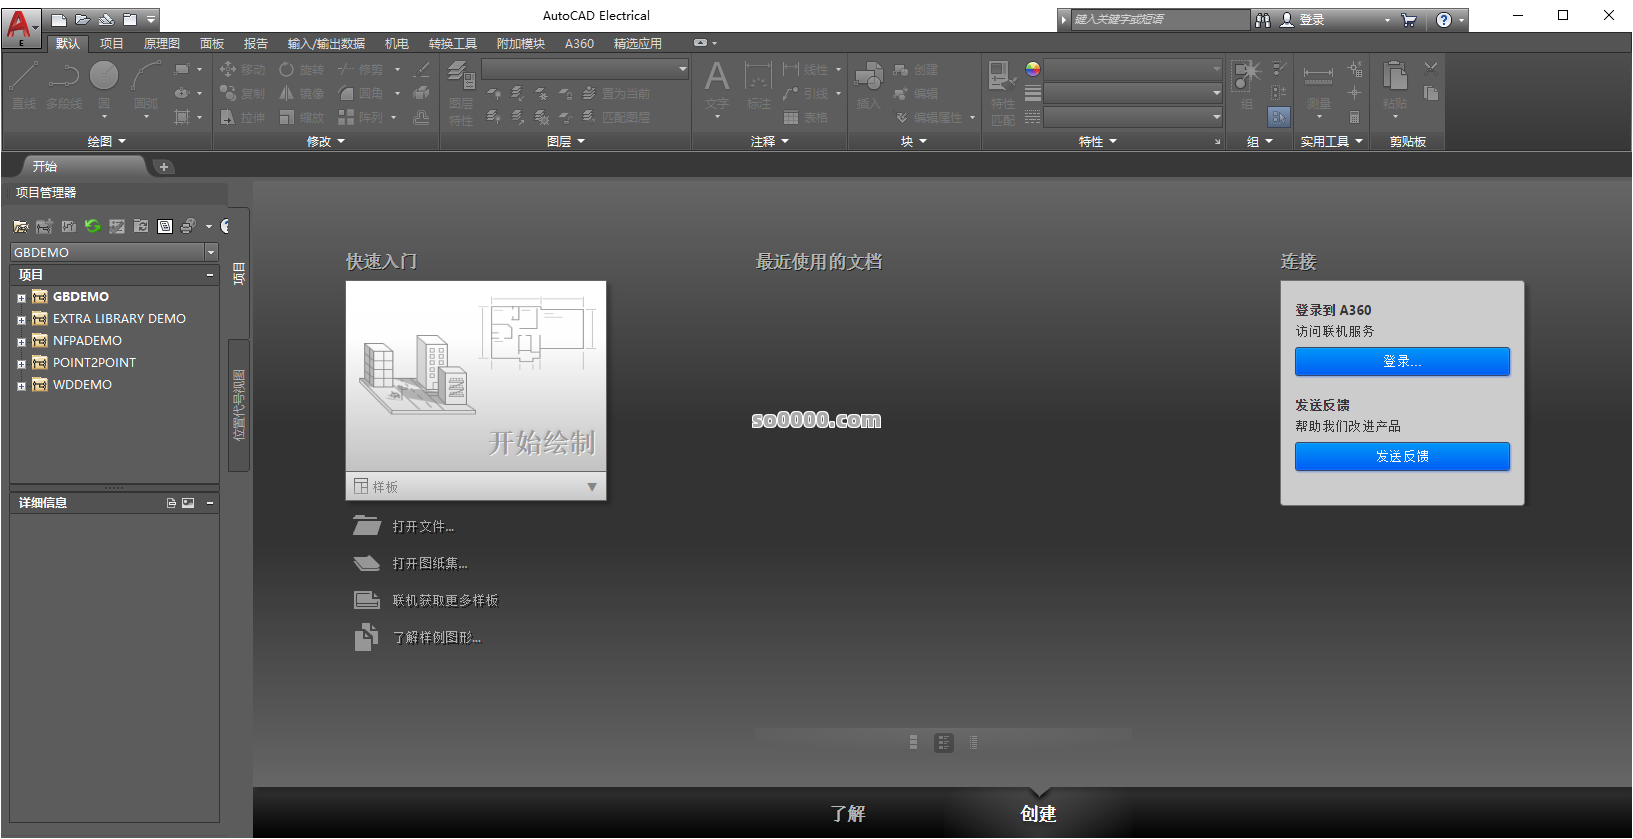Click the Polyline (多段线) draw tool
This screenshot has width=1633, height=839.
tap(64, 86)
